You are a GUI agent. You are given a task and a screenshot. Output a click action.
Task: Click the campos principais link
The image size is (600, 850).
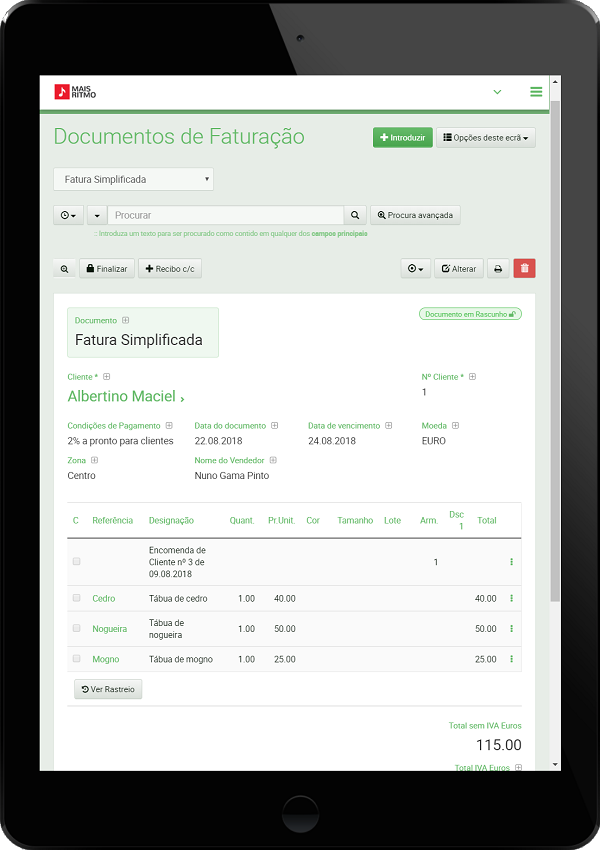(339, 234)
